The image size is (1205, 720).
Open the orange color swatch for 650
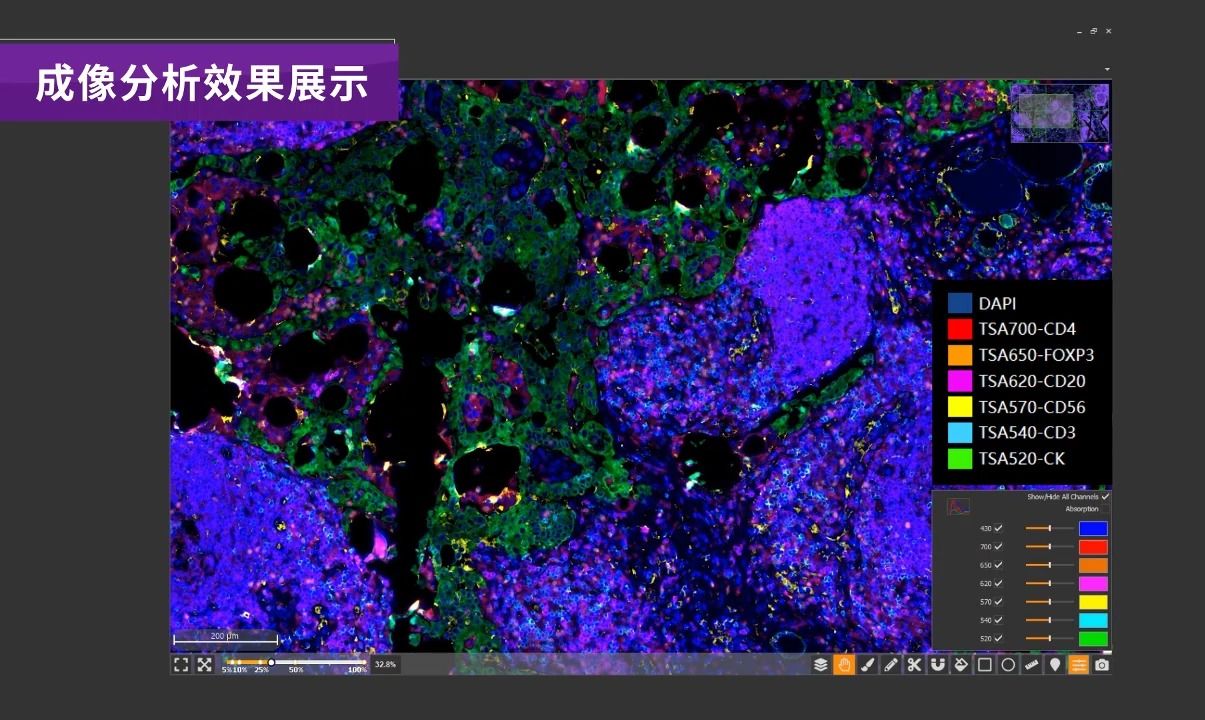click(x=1093, y=565)
